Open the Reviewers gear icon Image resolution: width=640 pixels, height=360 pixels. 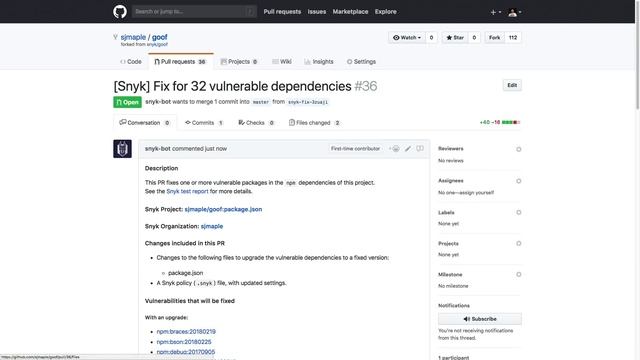[518, 149]
